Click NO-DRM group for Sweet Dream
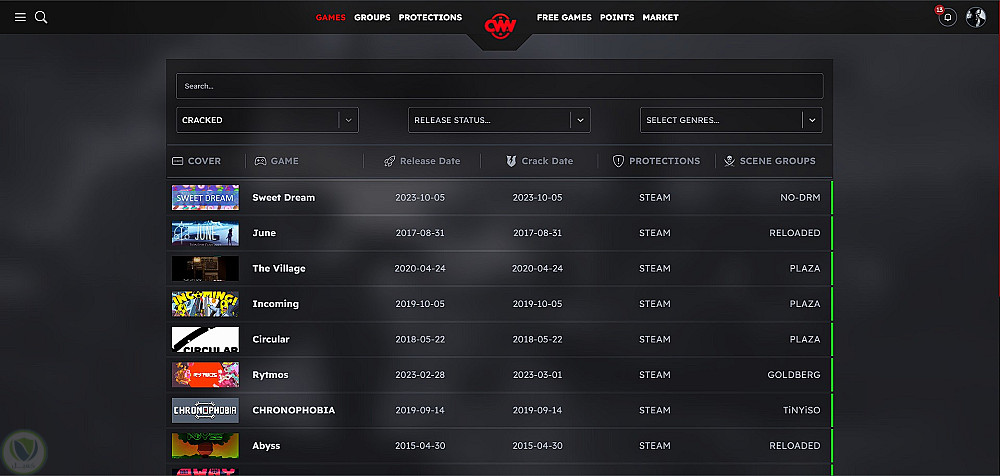The image size is (1000, 476). coord(800,198)
